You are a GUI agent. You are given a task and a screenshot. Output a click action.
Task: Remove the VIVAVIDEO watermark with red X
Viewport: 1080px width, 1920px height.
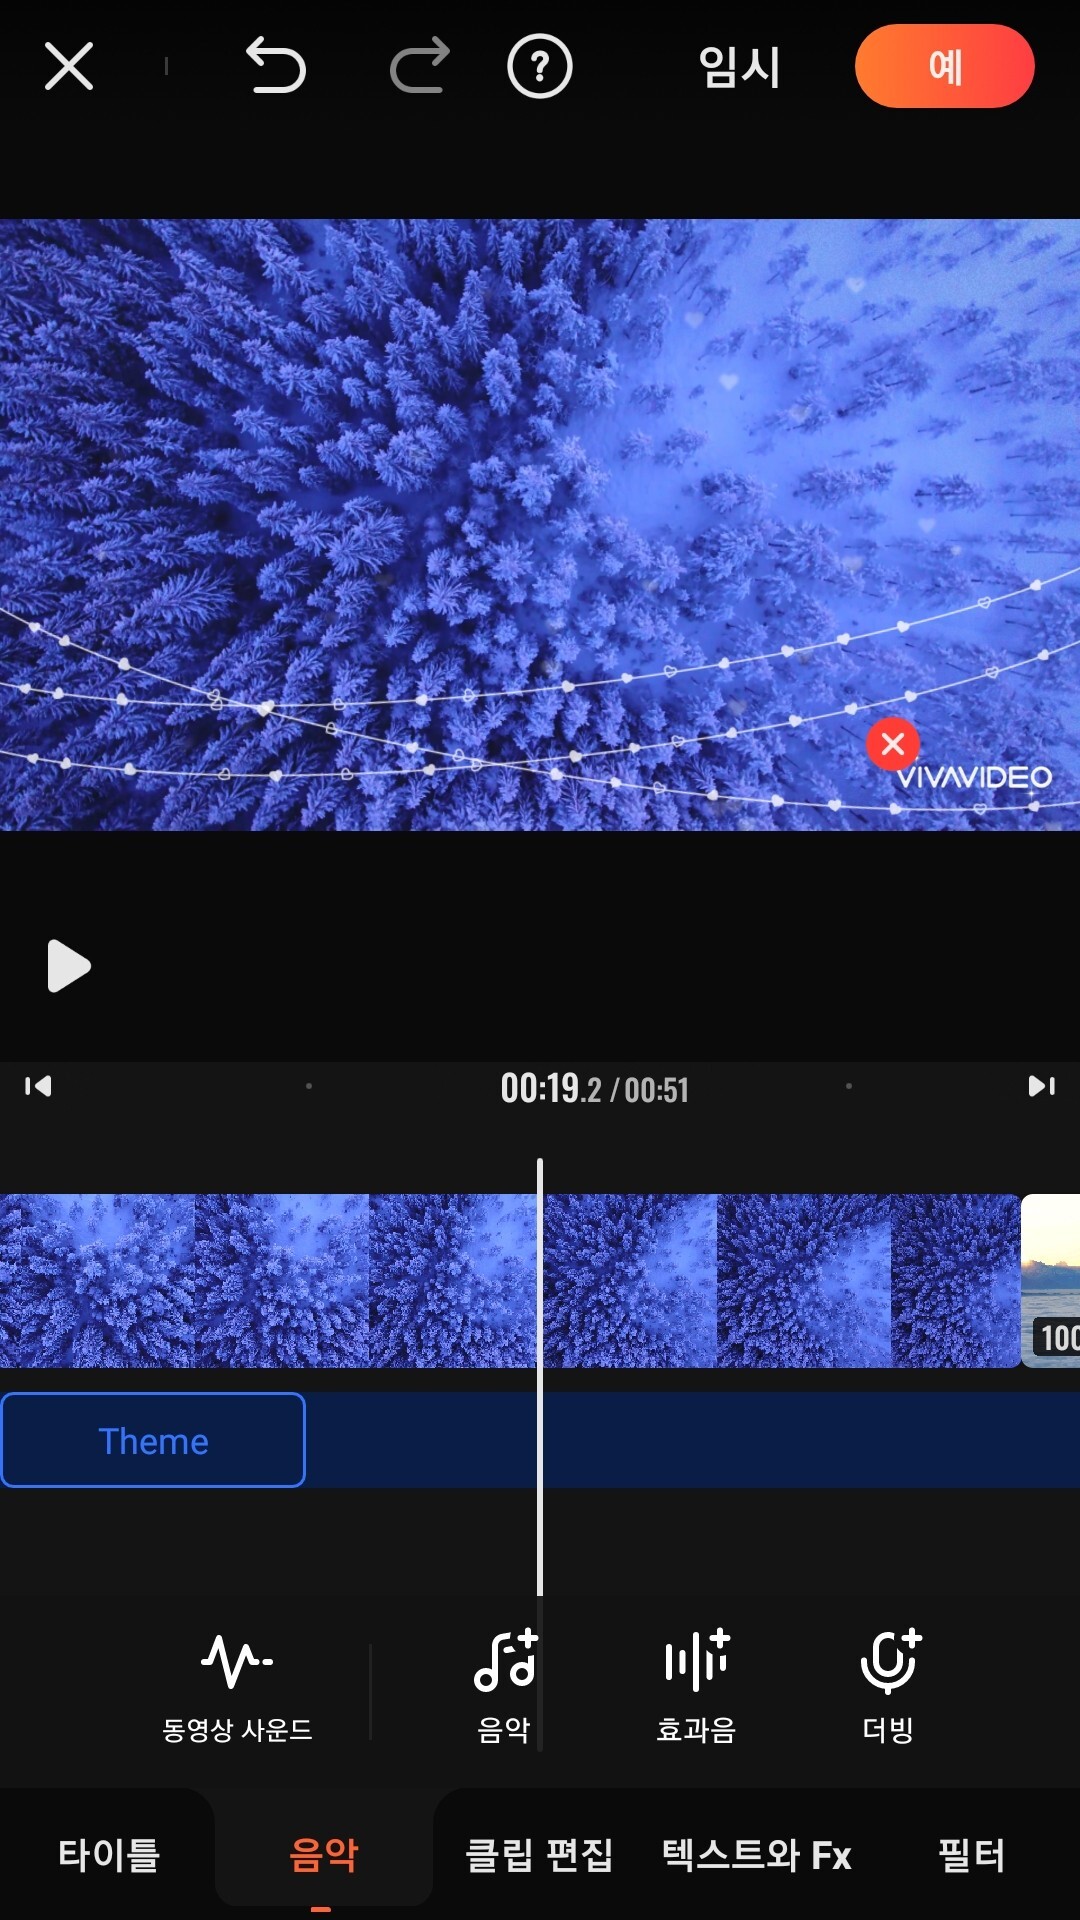[893, 744]
